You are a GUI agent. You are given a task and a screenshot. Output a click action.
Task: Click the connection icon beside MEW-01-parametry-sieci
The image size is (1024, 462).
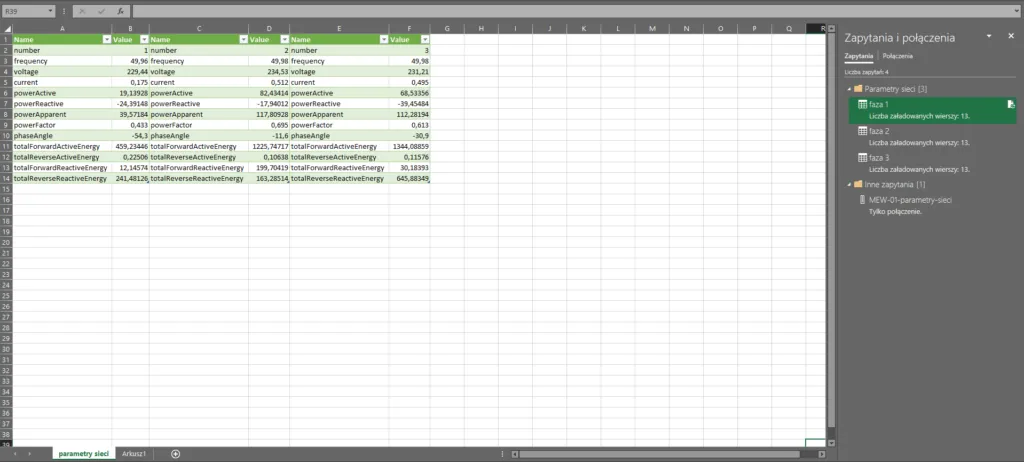(x=862, y=200)
